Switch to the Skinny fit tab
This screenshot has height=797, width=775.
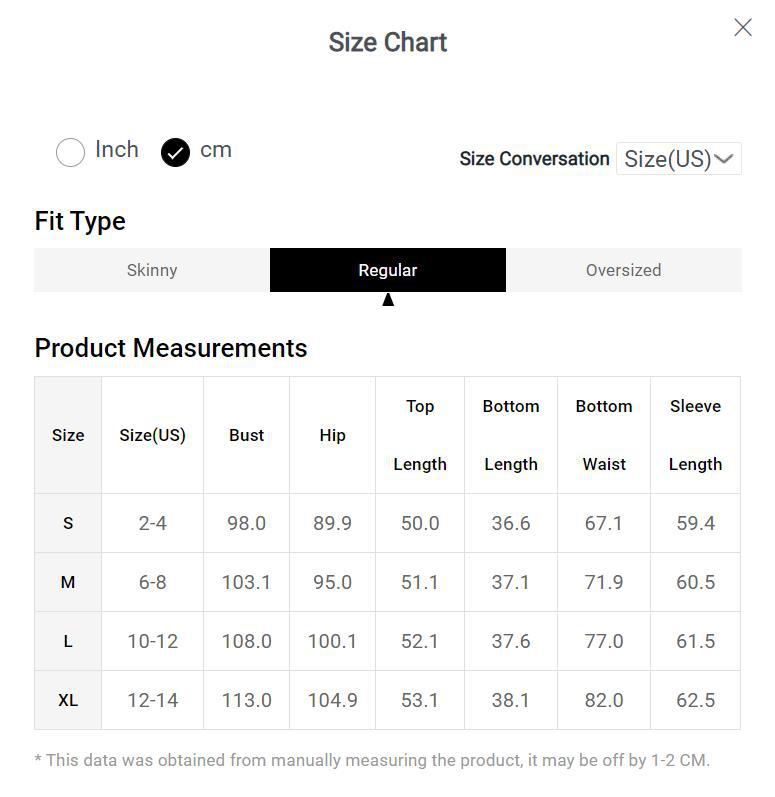pos(152,270)
